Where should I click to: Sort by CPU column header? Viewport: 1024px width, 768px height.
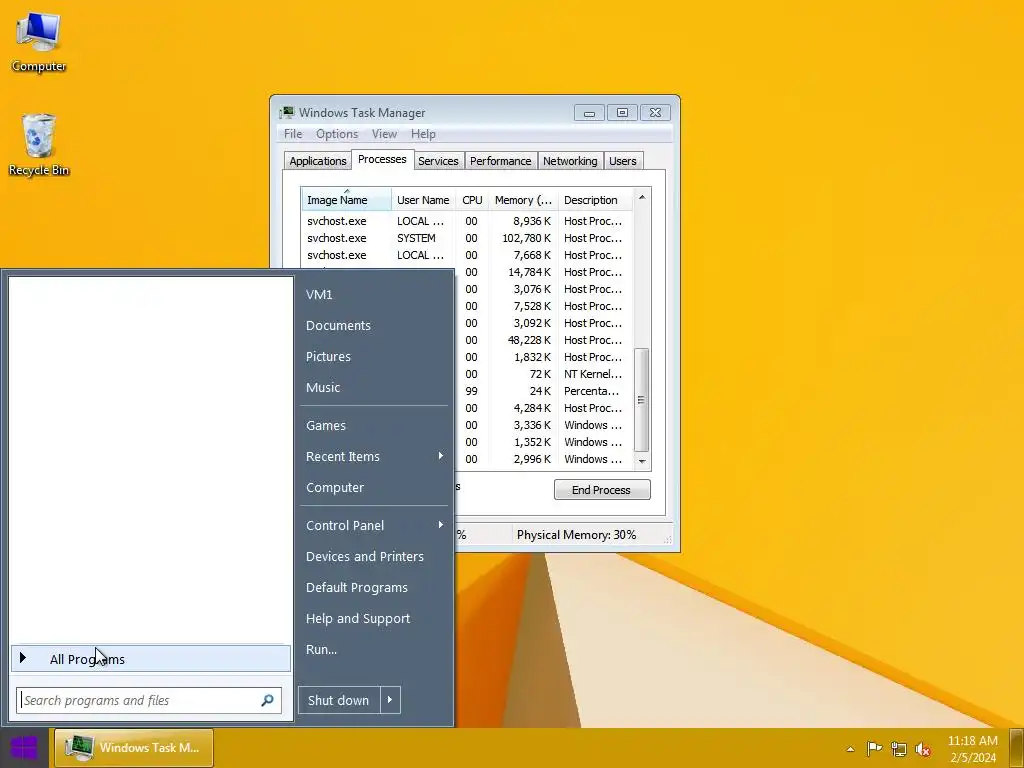pos(472,200)
